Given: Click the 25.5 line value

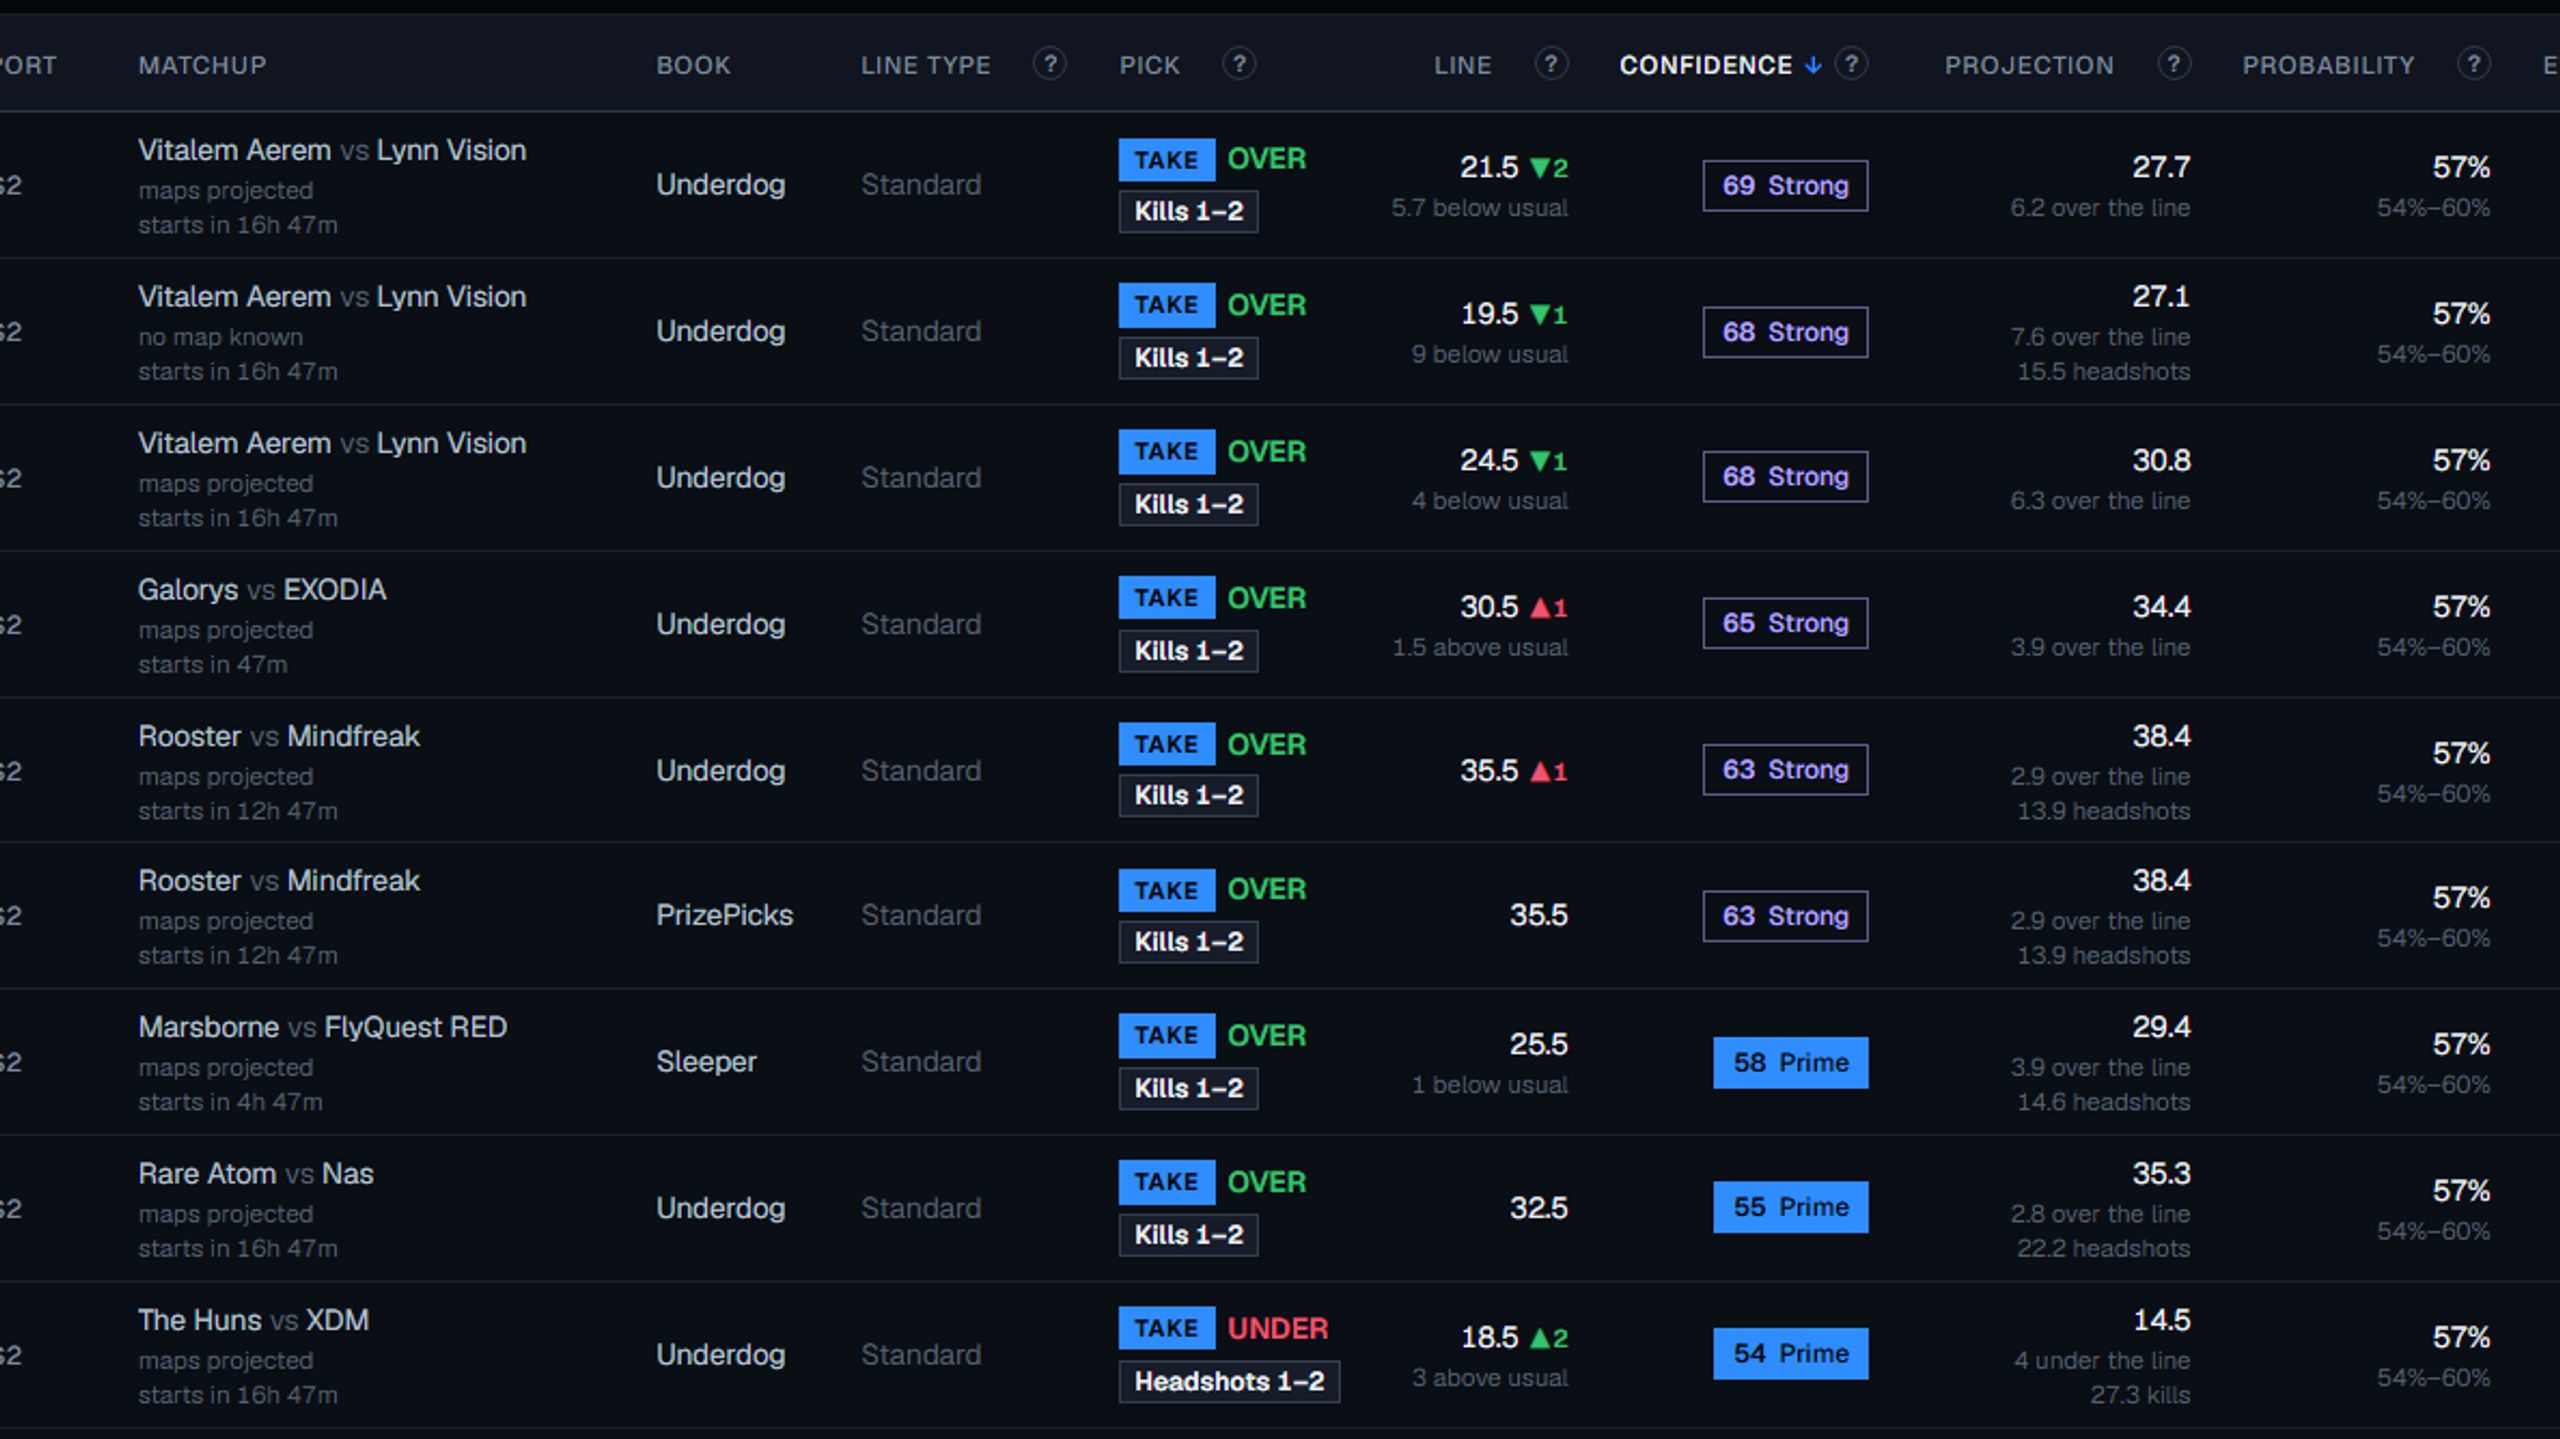Looking at the screenshot, I should point(1539,1045).
